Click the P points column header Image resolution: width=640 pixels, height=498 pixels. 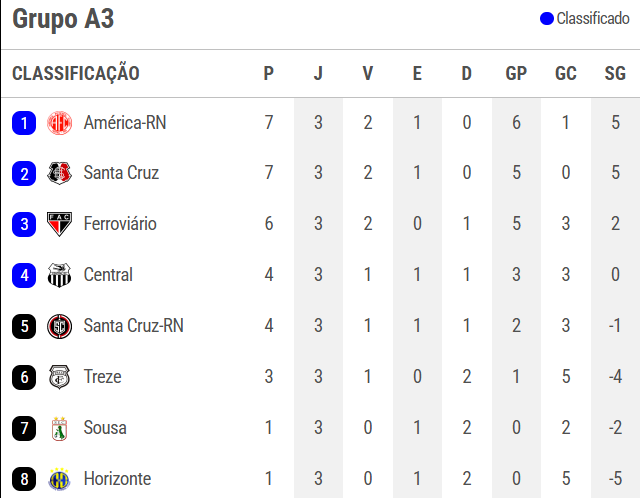click(268, 73)
